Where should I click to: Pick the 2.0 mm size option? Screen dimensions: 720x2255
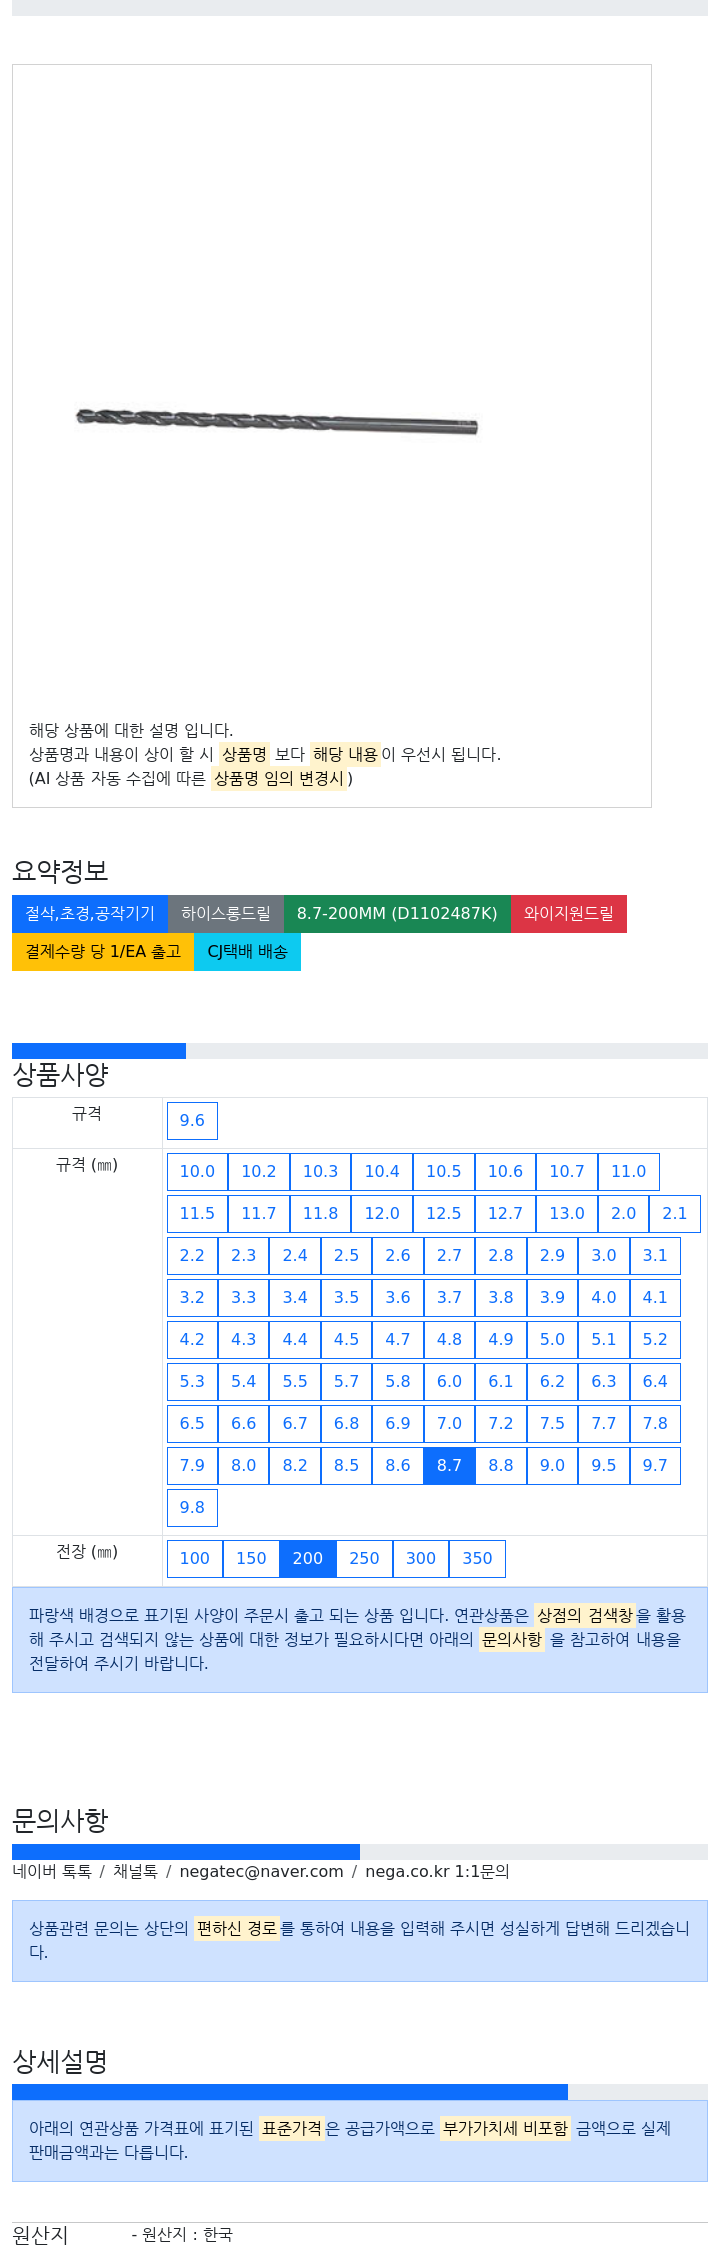coord(624,1213)
